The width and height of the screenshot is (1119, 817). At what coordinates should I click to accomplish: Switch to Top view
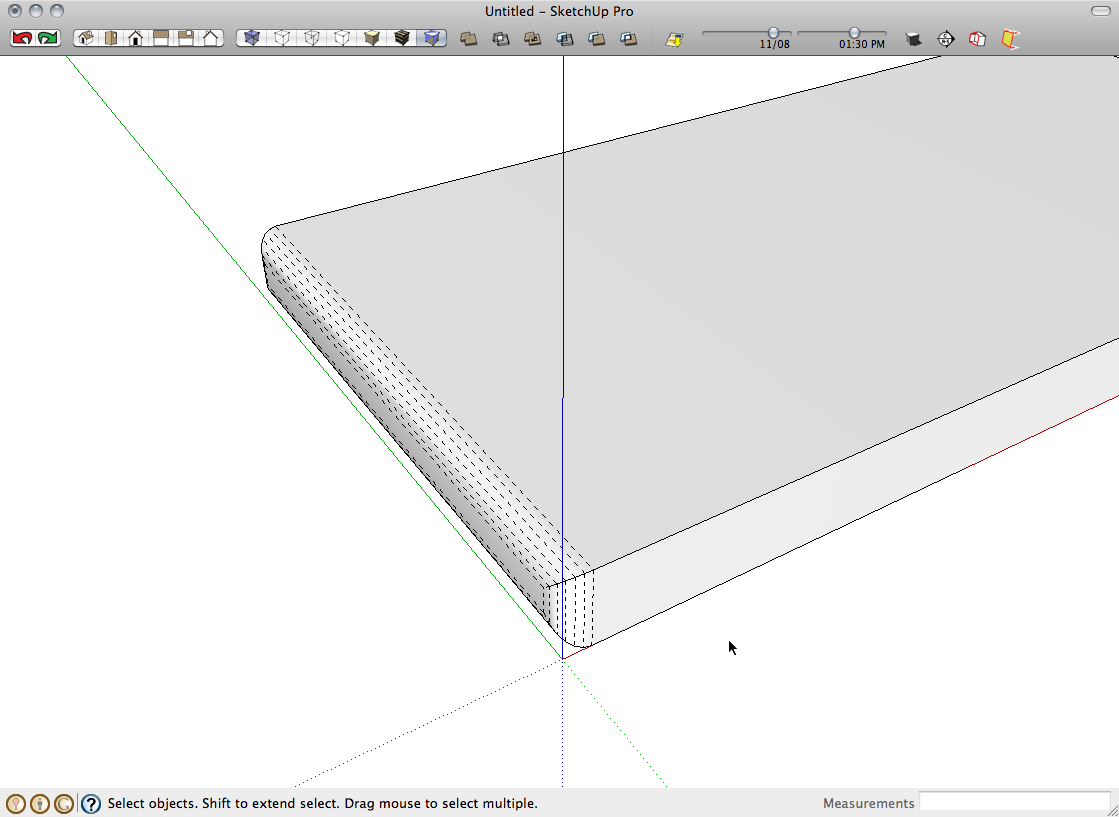(110, 38)
